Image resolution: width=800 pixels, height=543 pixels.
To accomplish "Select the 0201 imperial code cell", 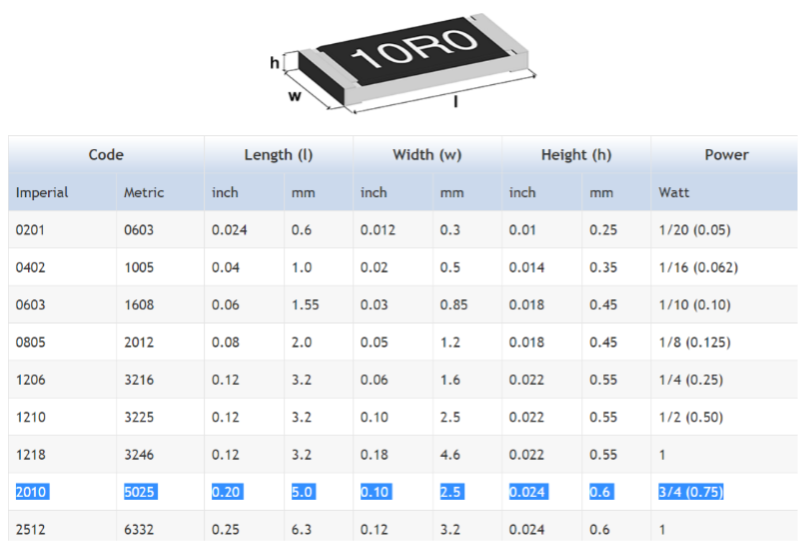I will pyautogui.click(x=31, y=230).
